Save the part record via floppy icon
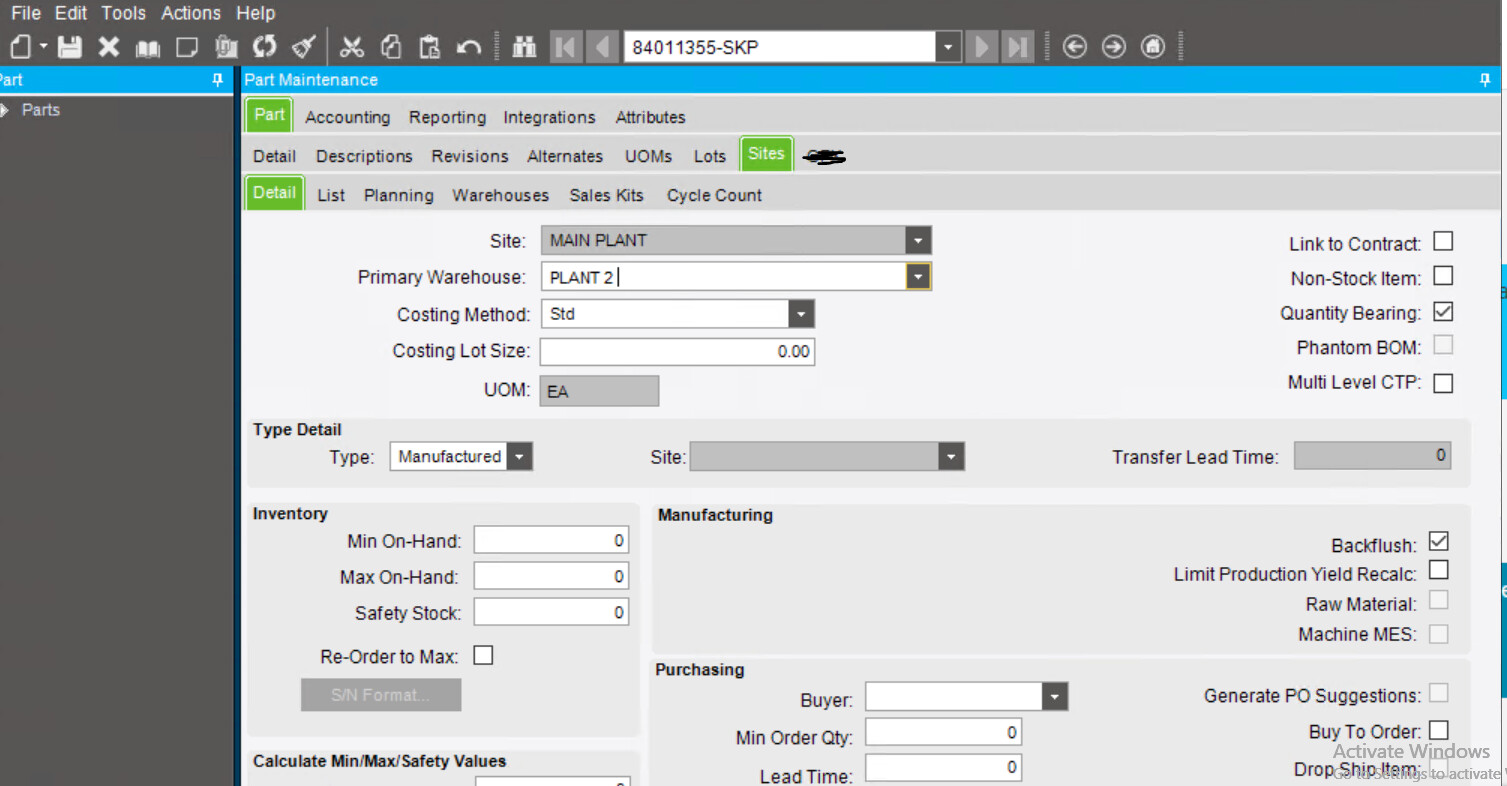The width and height of the screenshot is (1507, 786). tap(69, 47)
